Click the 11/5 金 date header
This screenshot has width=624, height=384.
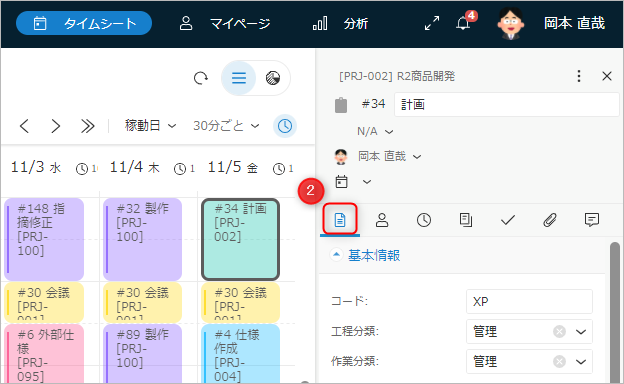[233, 168]
